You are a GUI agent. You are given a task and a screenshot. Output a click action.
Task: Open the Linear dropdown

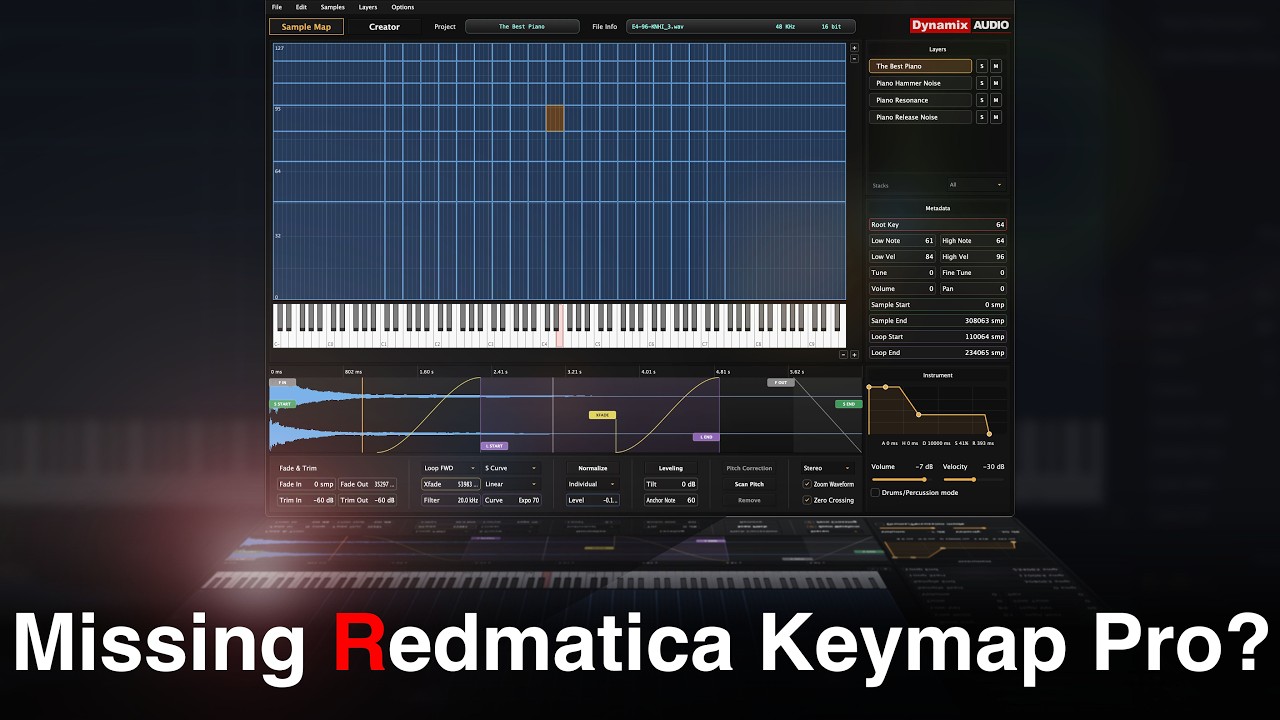[512, 484]
